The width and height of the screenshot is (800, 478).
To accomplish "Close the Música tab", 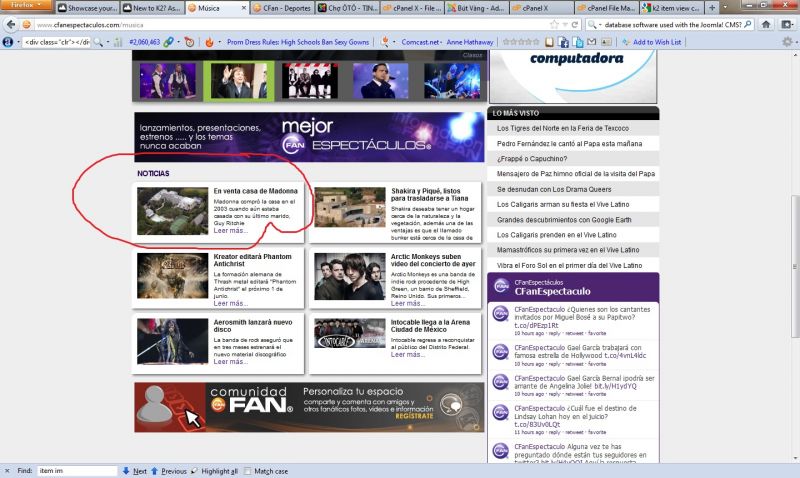I will tap(243, 8).
